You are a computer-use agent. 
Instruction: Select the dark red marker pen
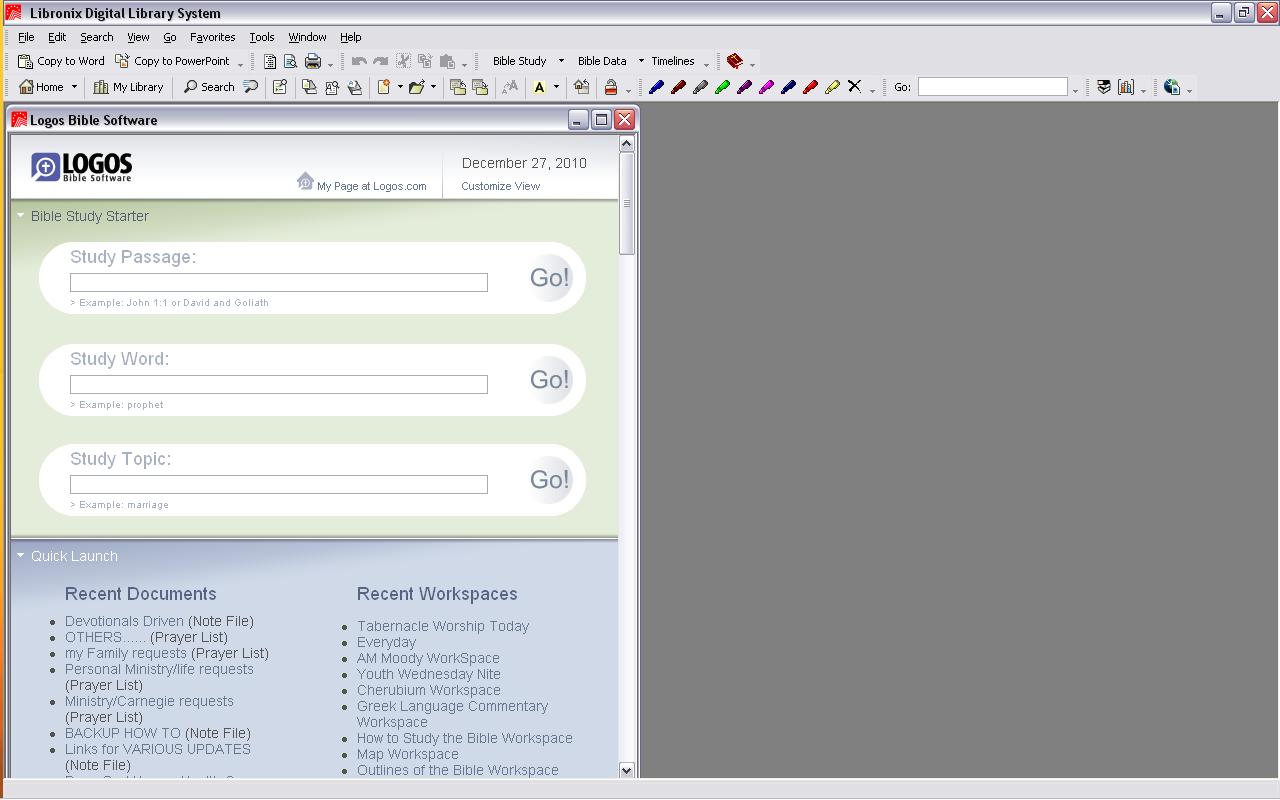[x=678, y=87]
